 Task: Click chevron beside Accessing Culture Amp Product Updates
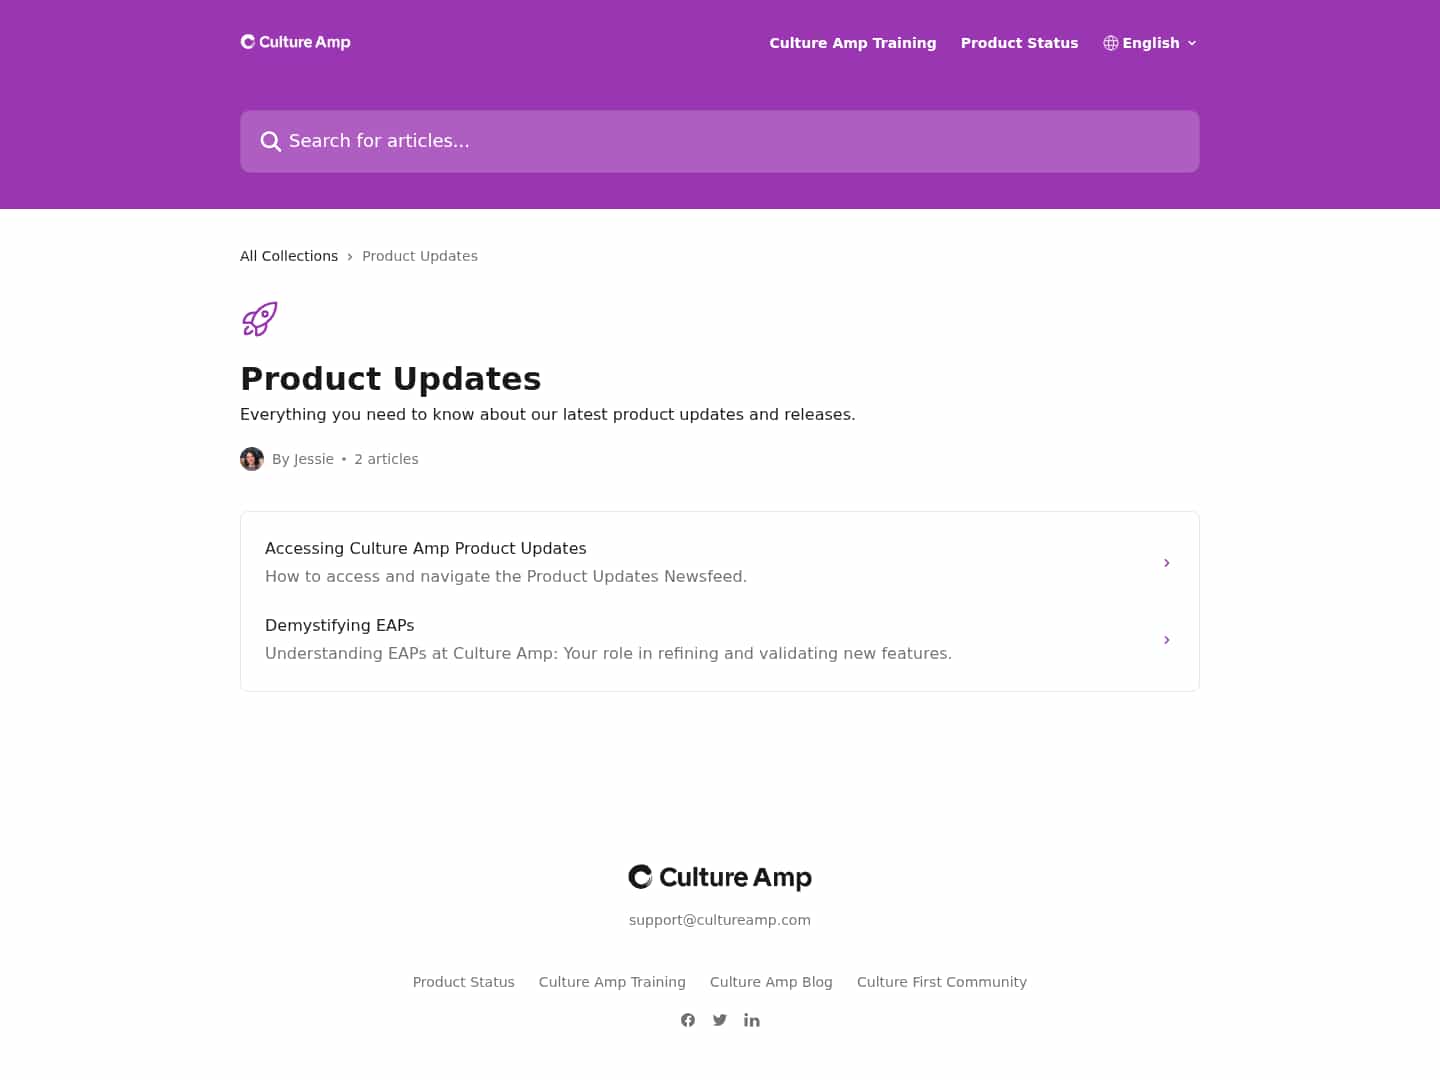(1167, 563)
